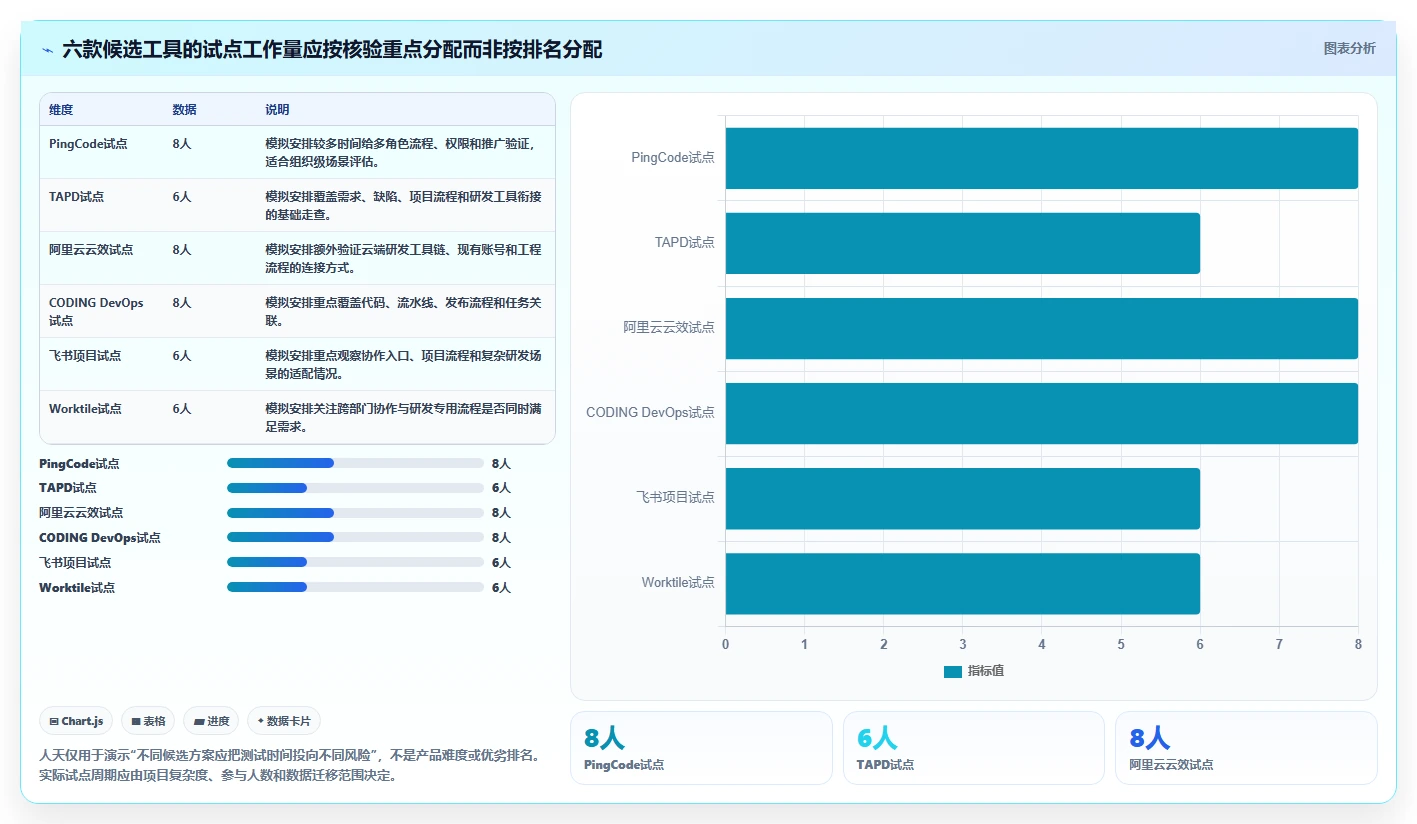Click the Worktile试点 label beside its progress bar
Screen dimensions: 1417x824
pos(77,588)
